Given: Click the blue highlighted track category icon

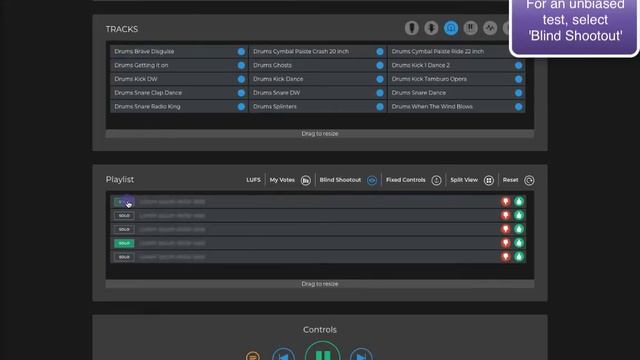Looking at the screenshot, I should click(451, 28).
